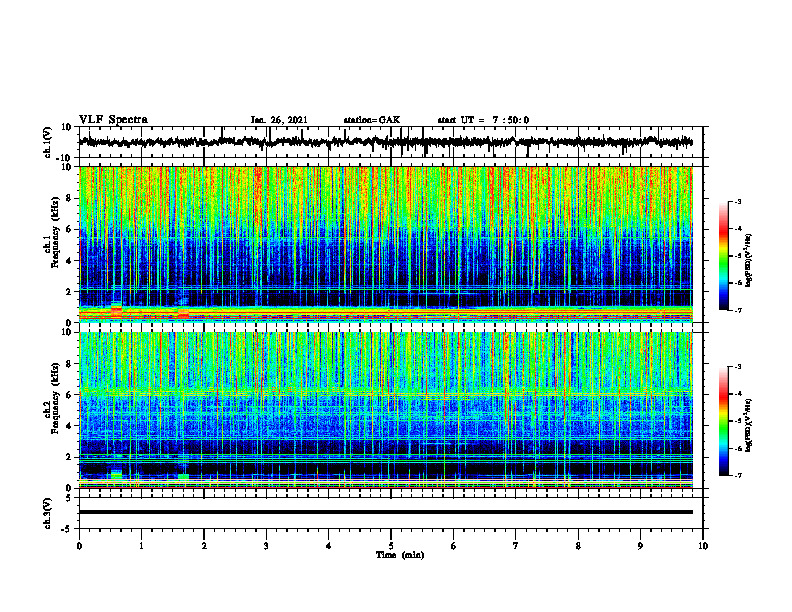Click the "station=GAK" header label
This screenshot has width=792, height=612.
[372, 120]
